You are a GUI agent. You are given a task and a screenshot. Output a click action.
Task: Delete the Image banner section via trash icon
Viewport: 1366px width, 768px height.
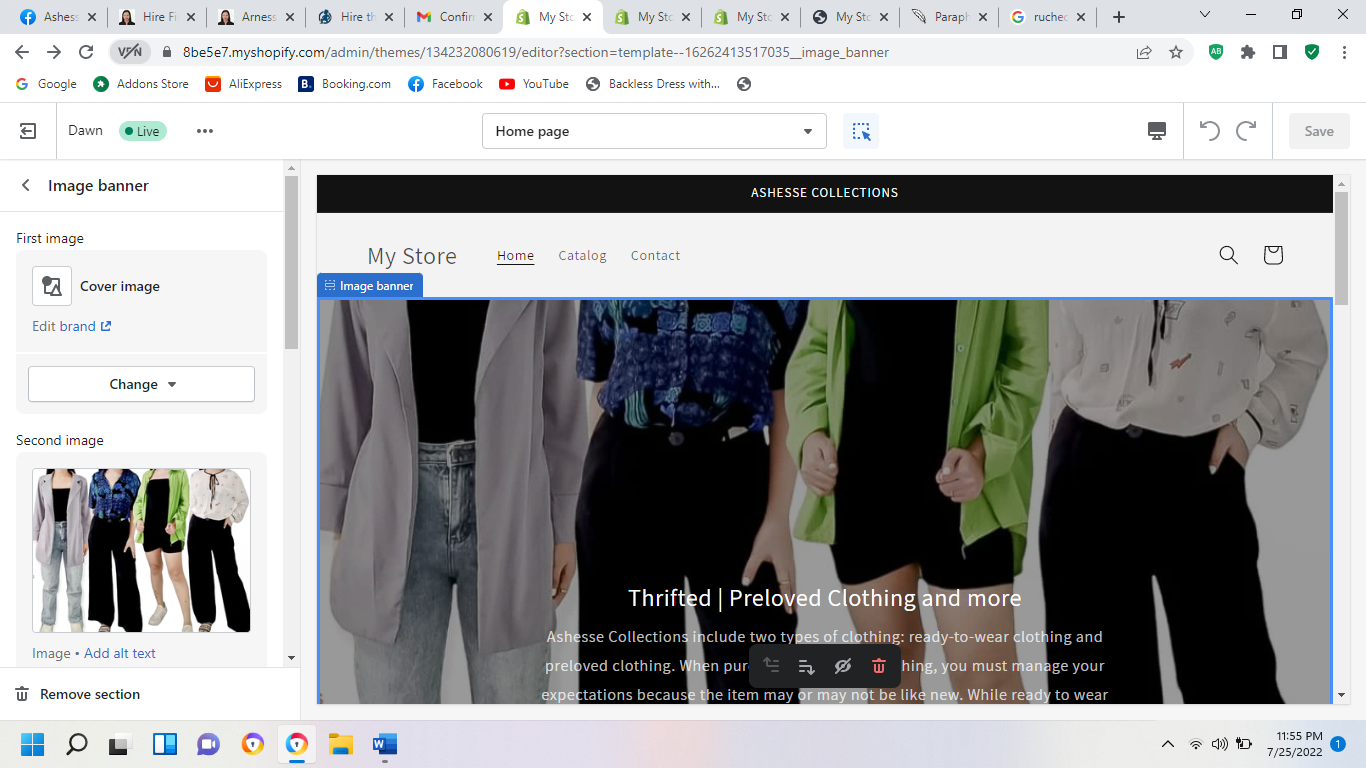click(x=879, y=666)
